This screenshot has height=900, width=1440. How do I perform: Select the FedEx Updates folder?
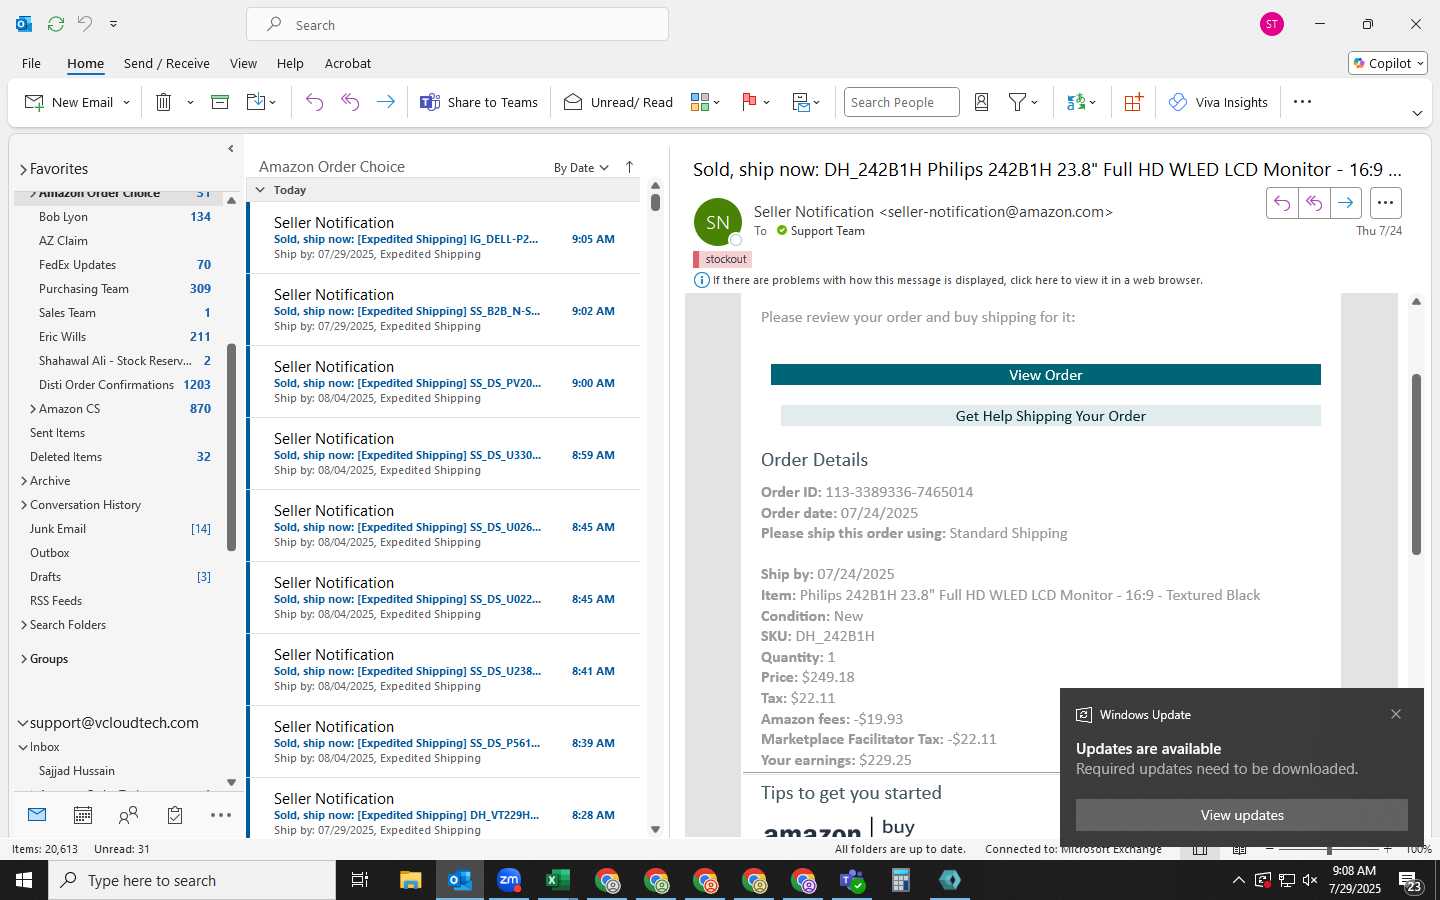pos(78,265)
